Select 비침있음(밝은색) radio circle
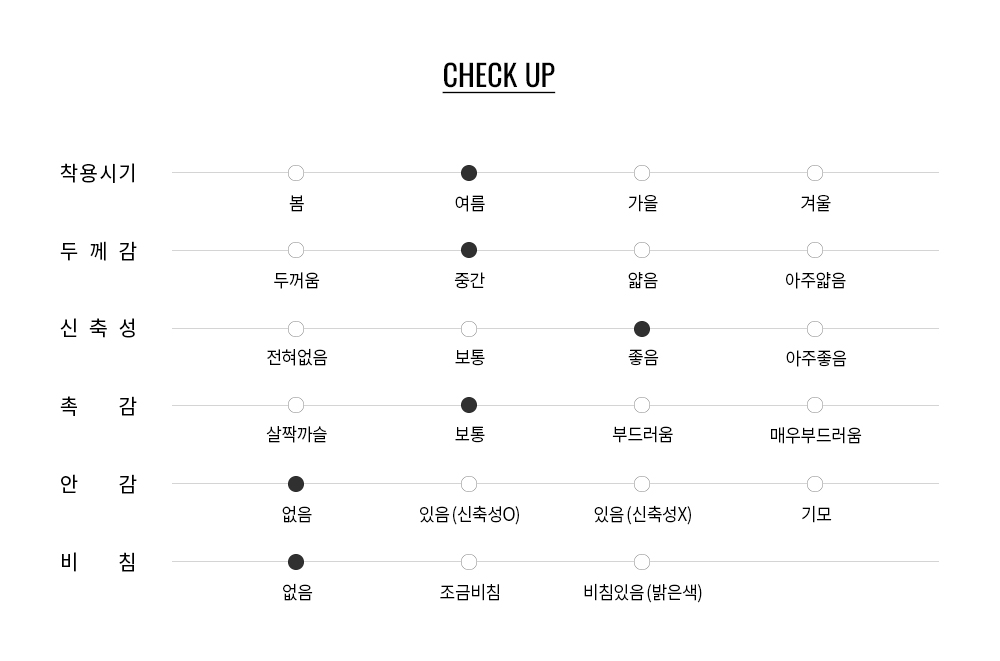Screen dimensions: 1000x661 coord(642,562)
